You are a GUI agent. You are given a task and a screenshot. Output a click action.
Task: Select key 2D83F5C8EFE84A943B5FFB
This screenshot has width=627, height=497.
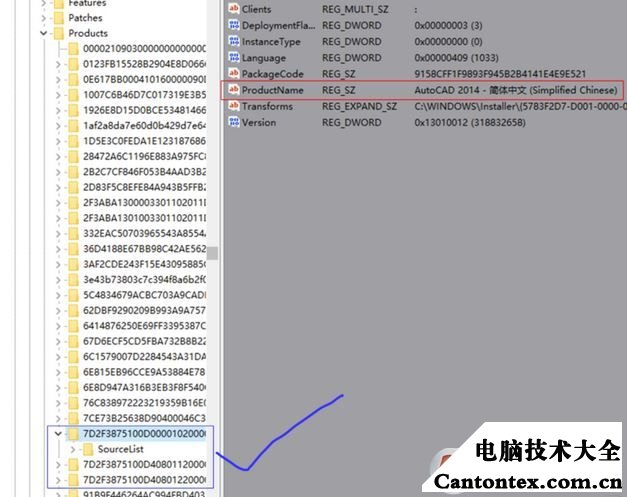[144, 187]
